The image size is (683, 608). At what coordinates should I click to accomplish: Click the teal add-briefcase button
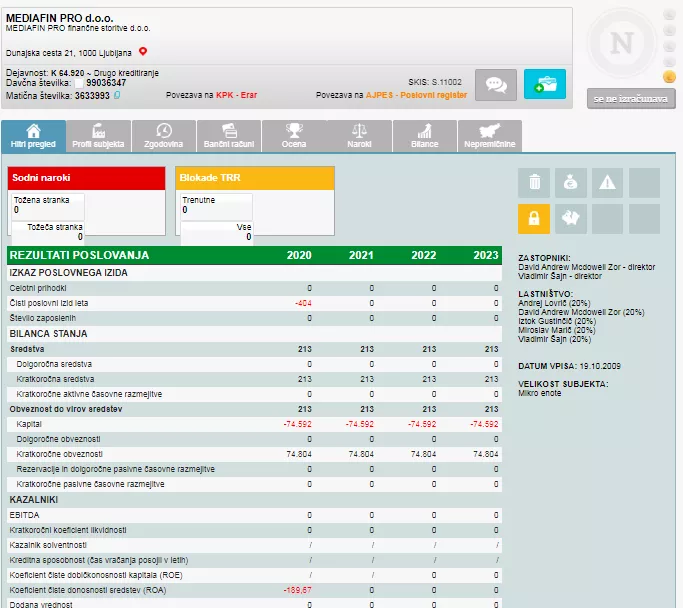tap(545, 85)
